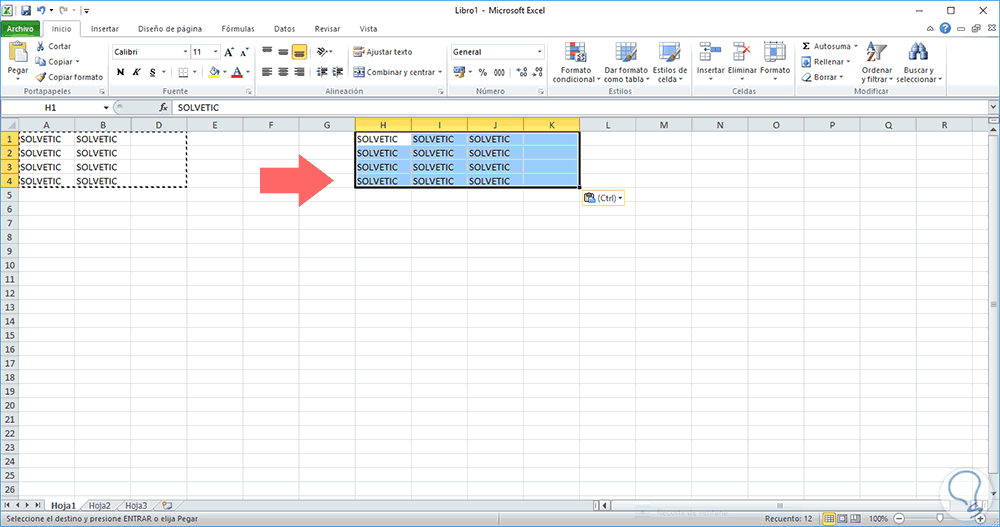
Task: Click increase indent icon
Action: pos(338,72)
